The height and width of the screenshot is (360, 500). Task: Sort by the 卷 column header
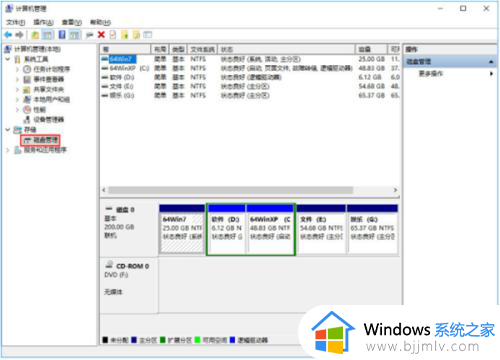pos(125,49)
